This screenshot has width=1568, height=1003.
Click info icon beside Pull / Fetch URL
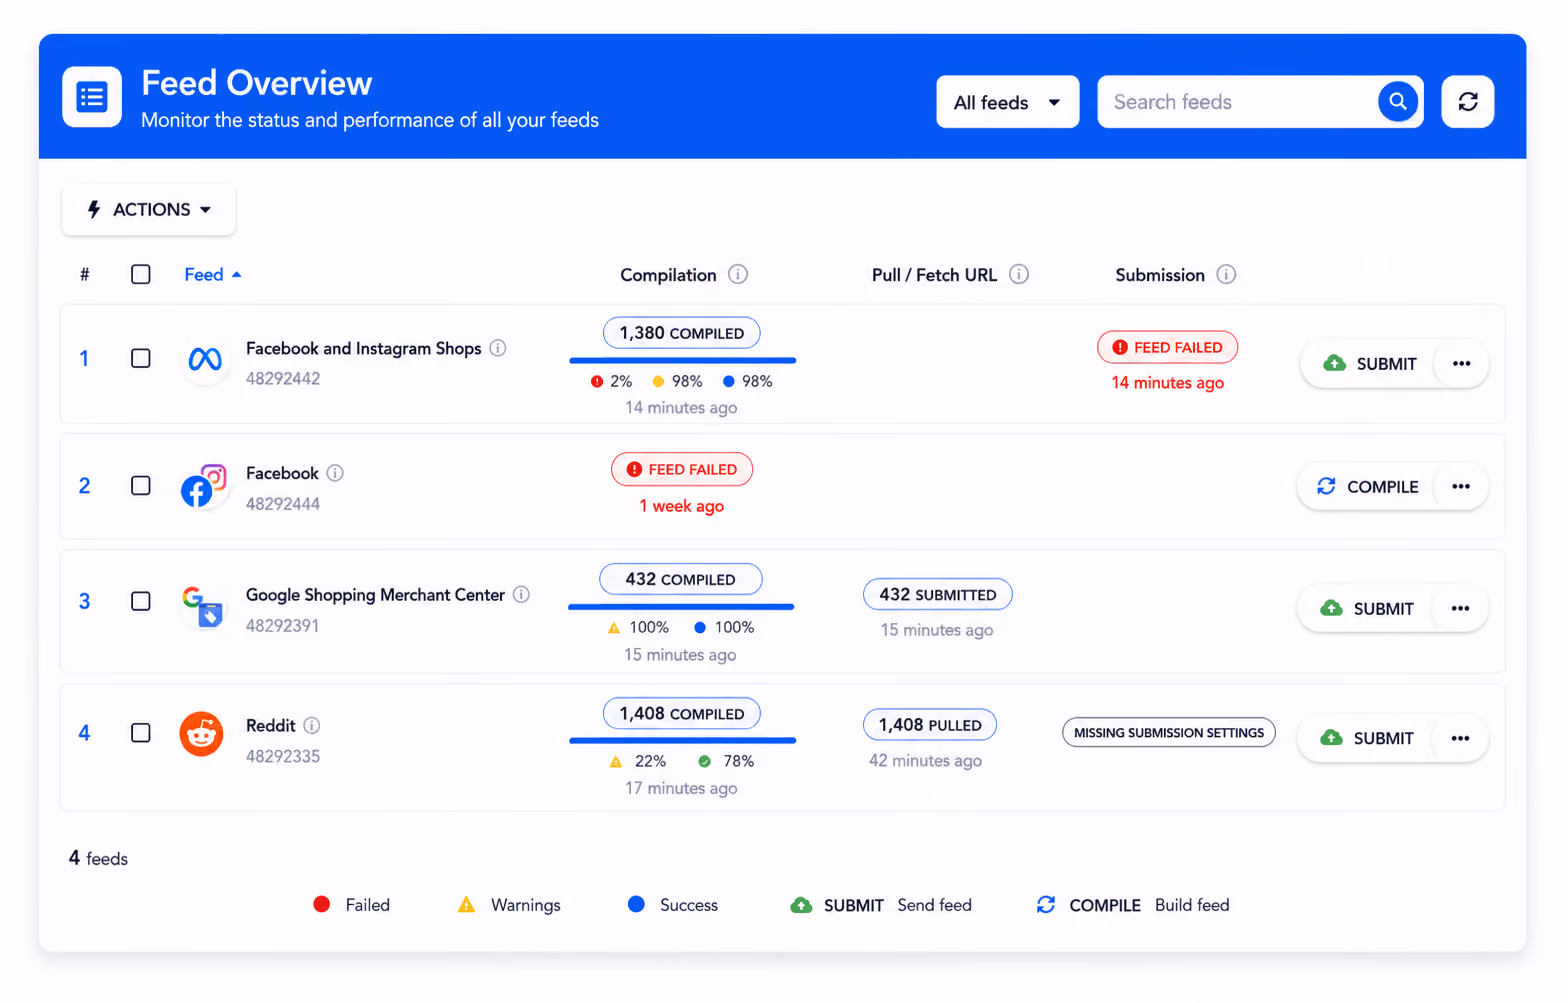pyautogui.click(x=1019, y=274)
